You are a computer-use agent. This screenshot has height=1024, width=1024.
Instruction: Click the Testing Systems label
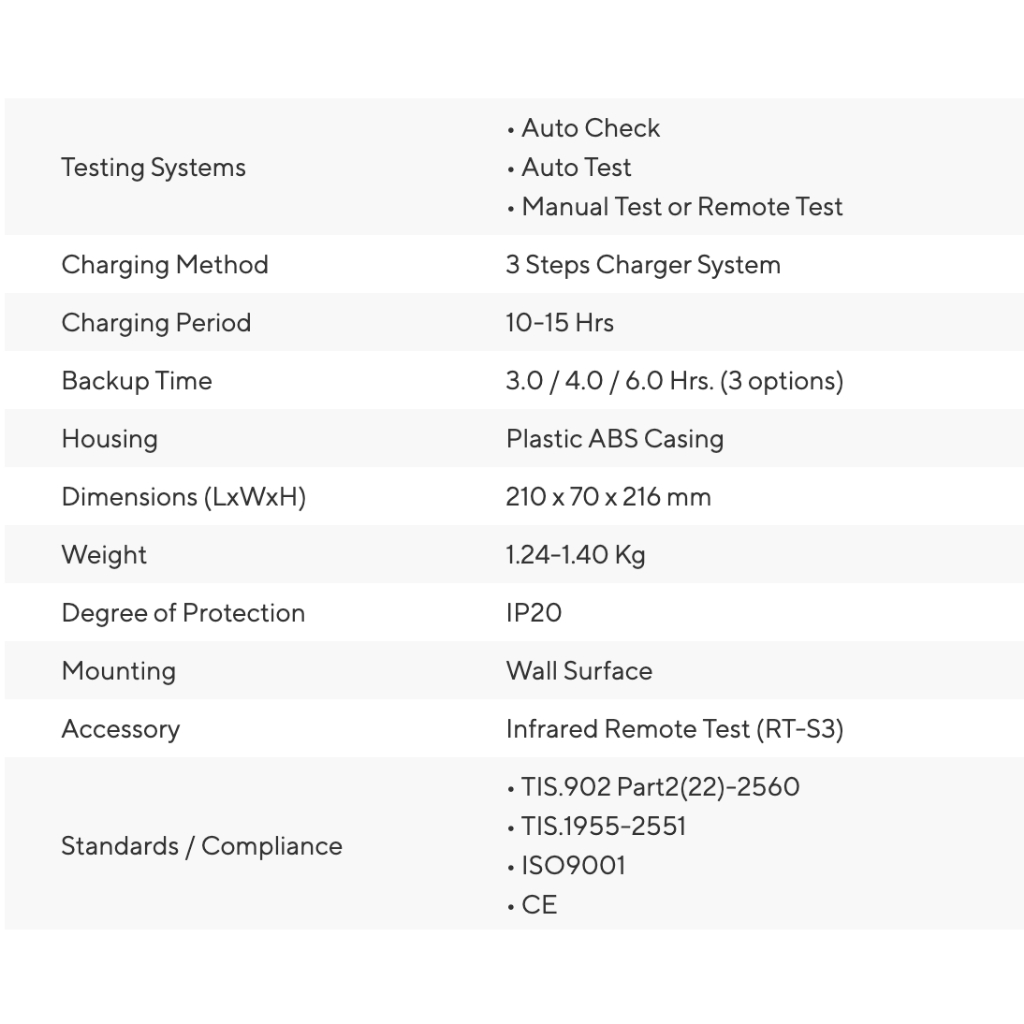[x=153, y=168]
